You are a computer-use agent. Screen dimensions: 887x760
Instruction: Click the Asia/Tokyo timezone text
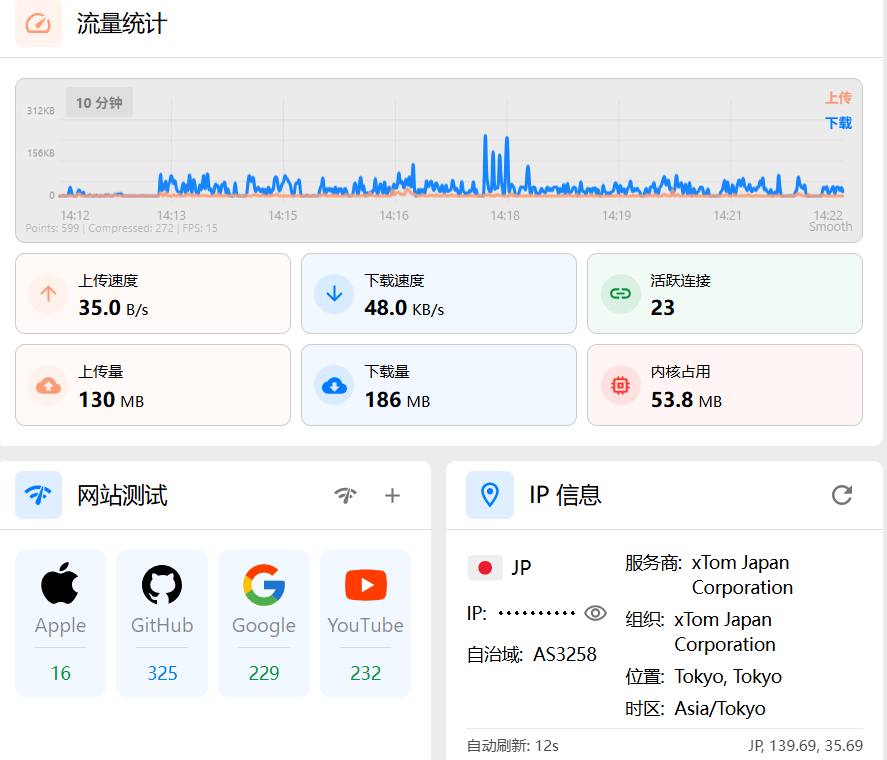coord(720,709)
